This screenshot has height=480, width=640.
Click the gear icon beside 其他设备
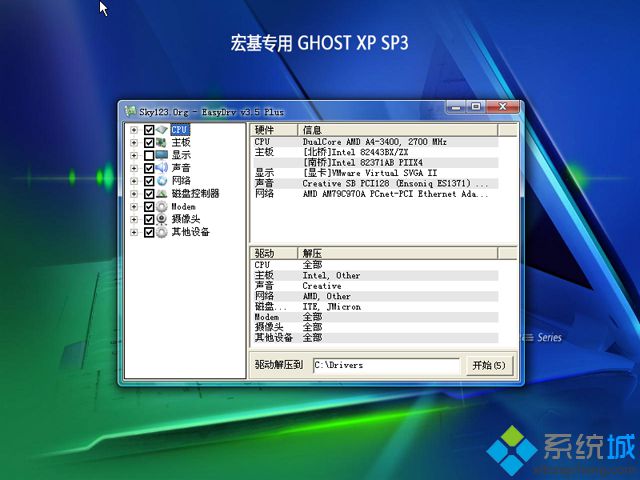162,232
